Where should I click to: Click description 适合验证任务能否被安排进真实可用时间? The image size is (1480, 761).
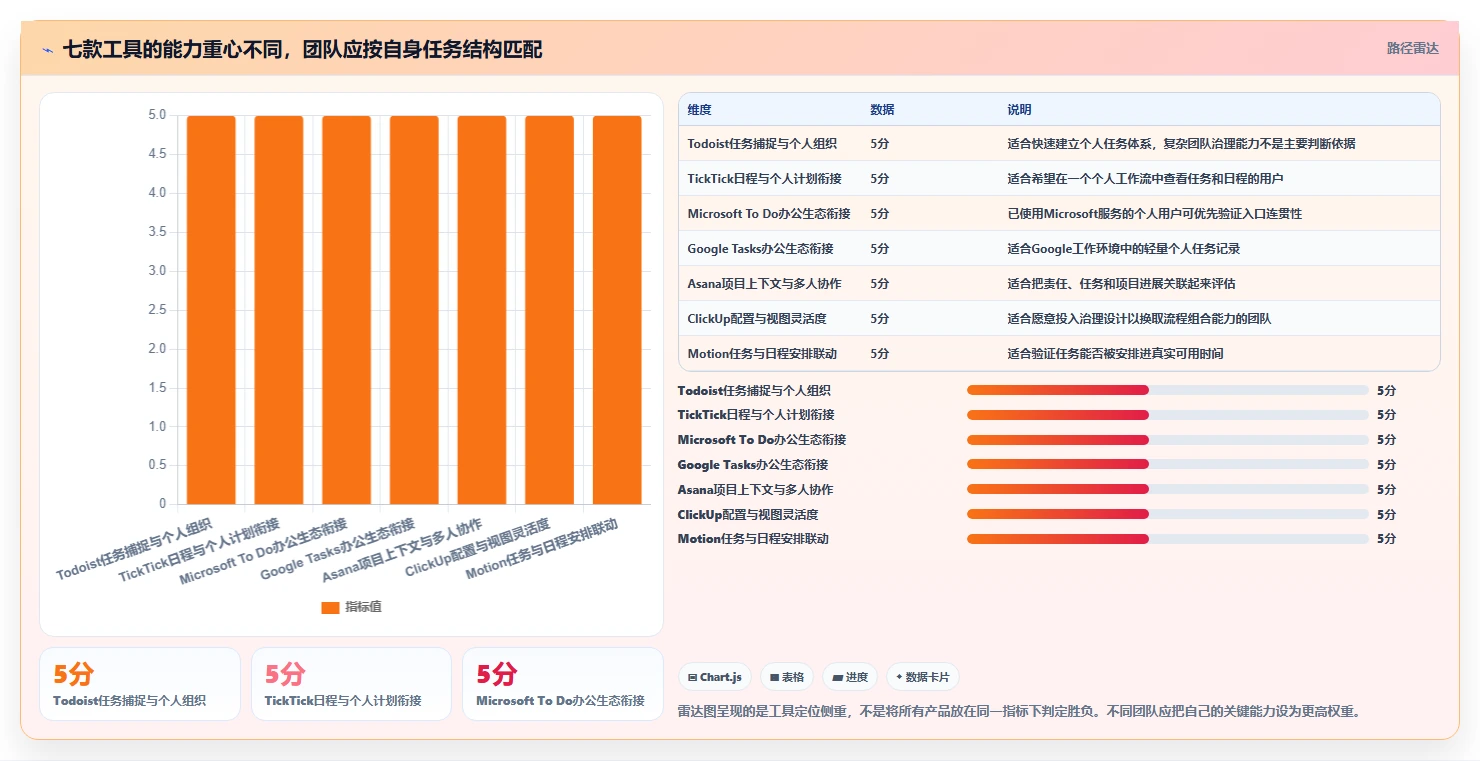(1115, 354)
